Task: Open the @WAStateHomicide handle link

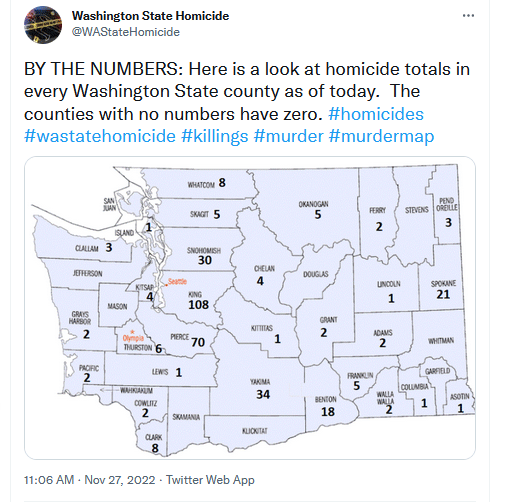Action: pos(126,32)
